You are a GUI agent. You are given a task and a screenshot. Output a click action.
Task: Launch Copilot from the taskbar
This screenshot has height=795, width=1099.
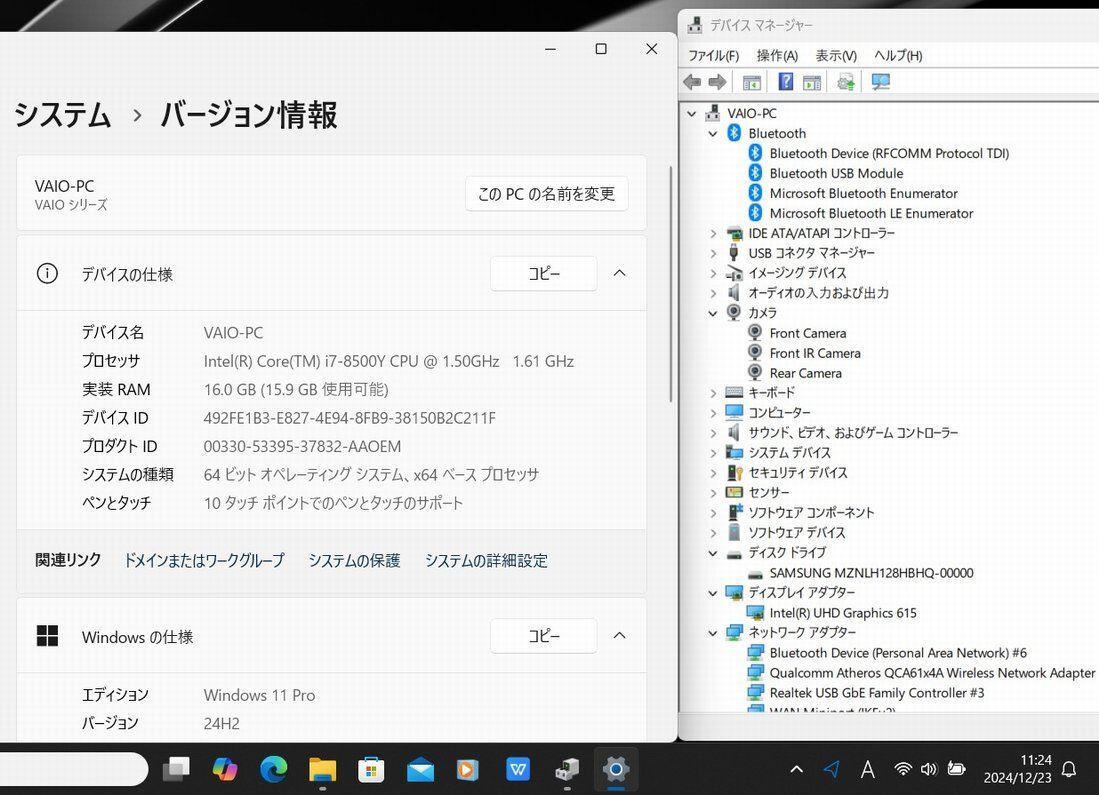224,769
